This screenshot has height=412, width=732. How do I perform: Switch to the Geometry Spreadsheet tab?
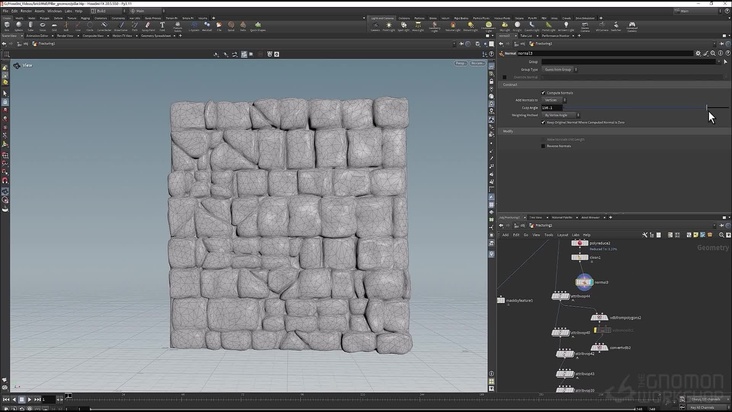click(156, 35)
